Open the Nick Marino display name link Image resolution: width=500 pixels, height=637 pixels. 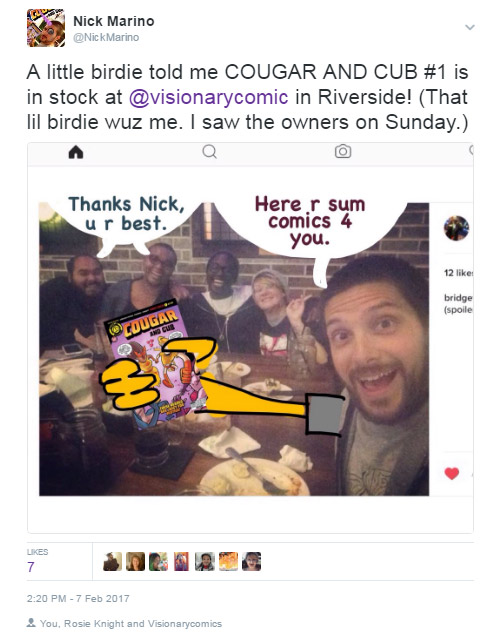[114, 21]
